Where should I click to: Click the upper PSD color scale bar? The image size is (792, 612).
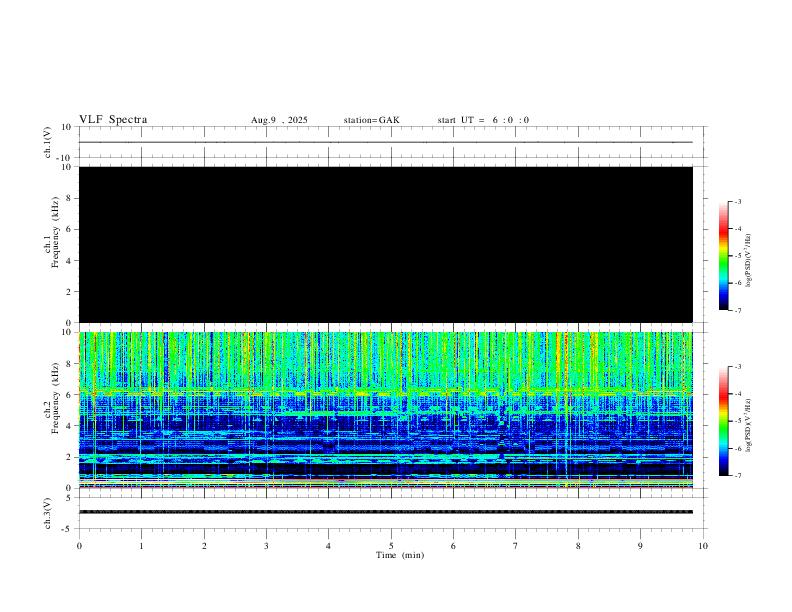coord(724,256)
